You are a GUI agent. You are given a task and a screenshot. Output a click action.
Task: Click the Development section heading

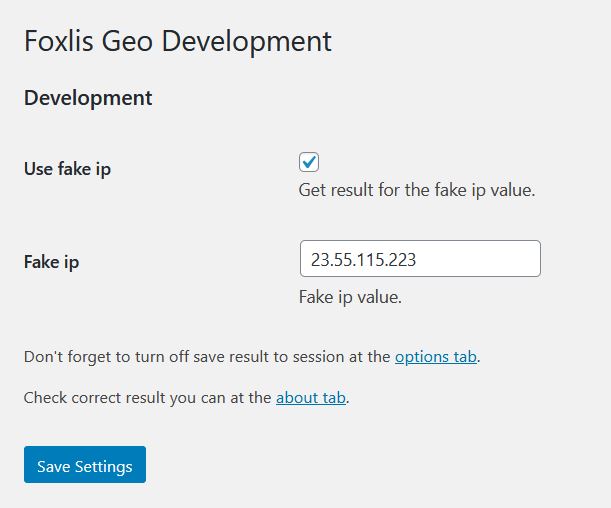[88, 98]
